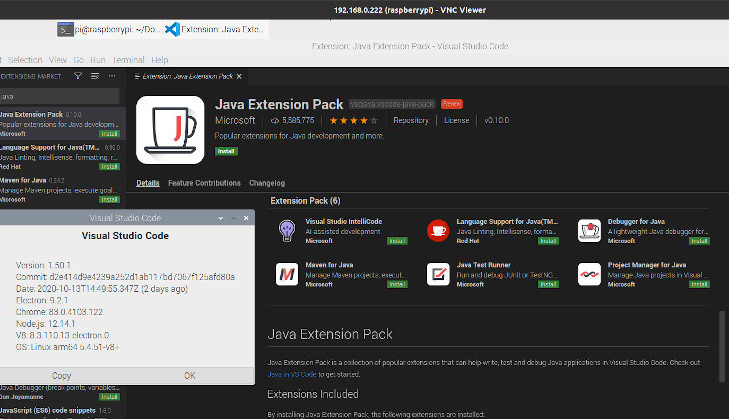
Task: Select Maven for Java in sidebar list
Action: click(63, 190)
